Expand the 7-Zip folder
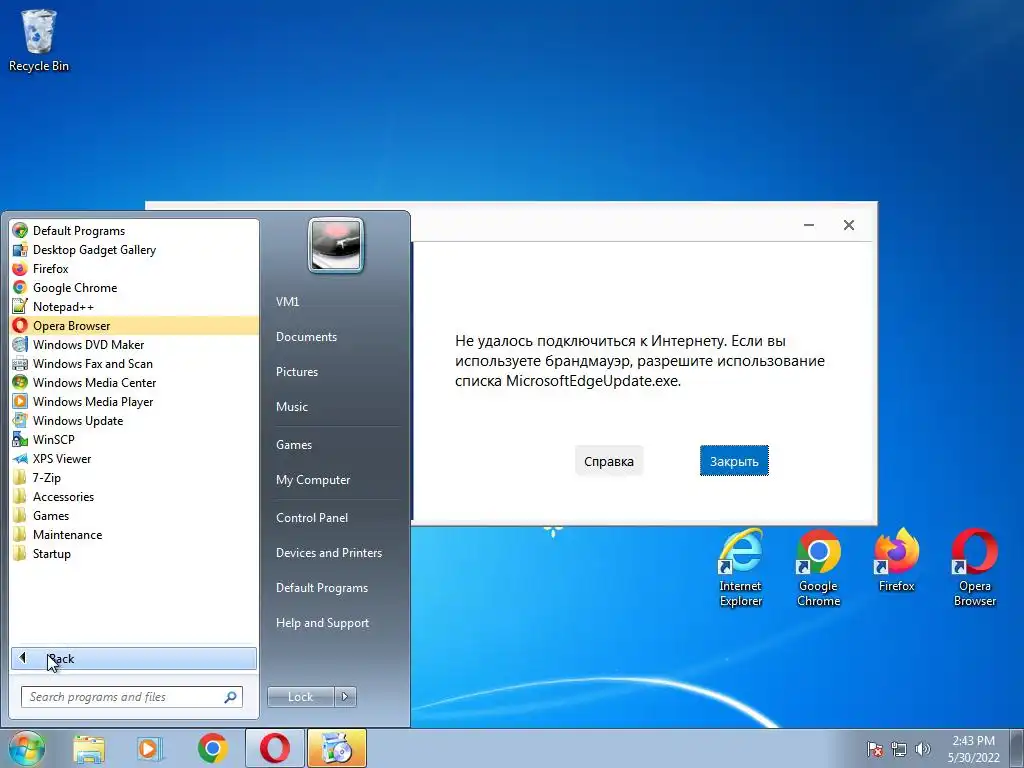The height and width of the screenshot is (768, 1024). (x=134, y=477)
